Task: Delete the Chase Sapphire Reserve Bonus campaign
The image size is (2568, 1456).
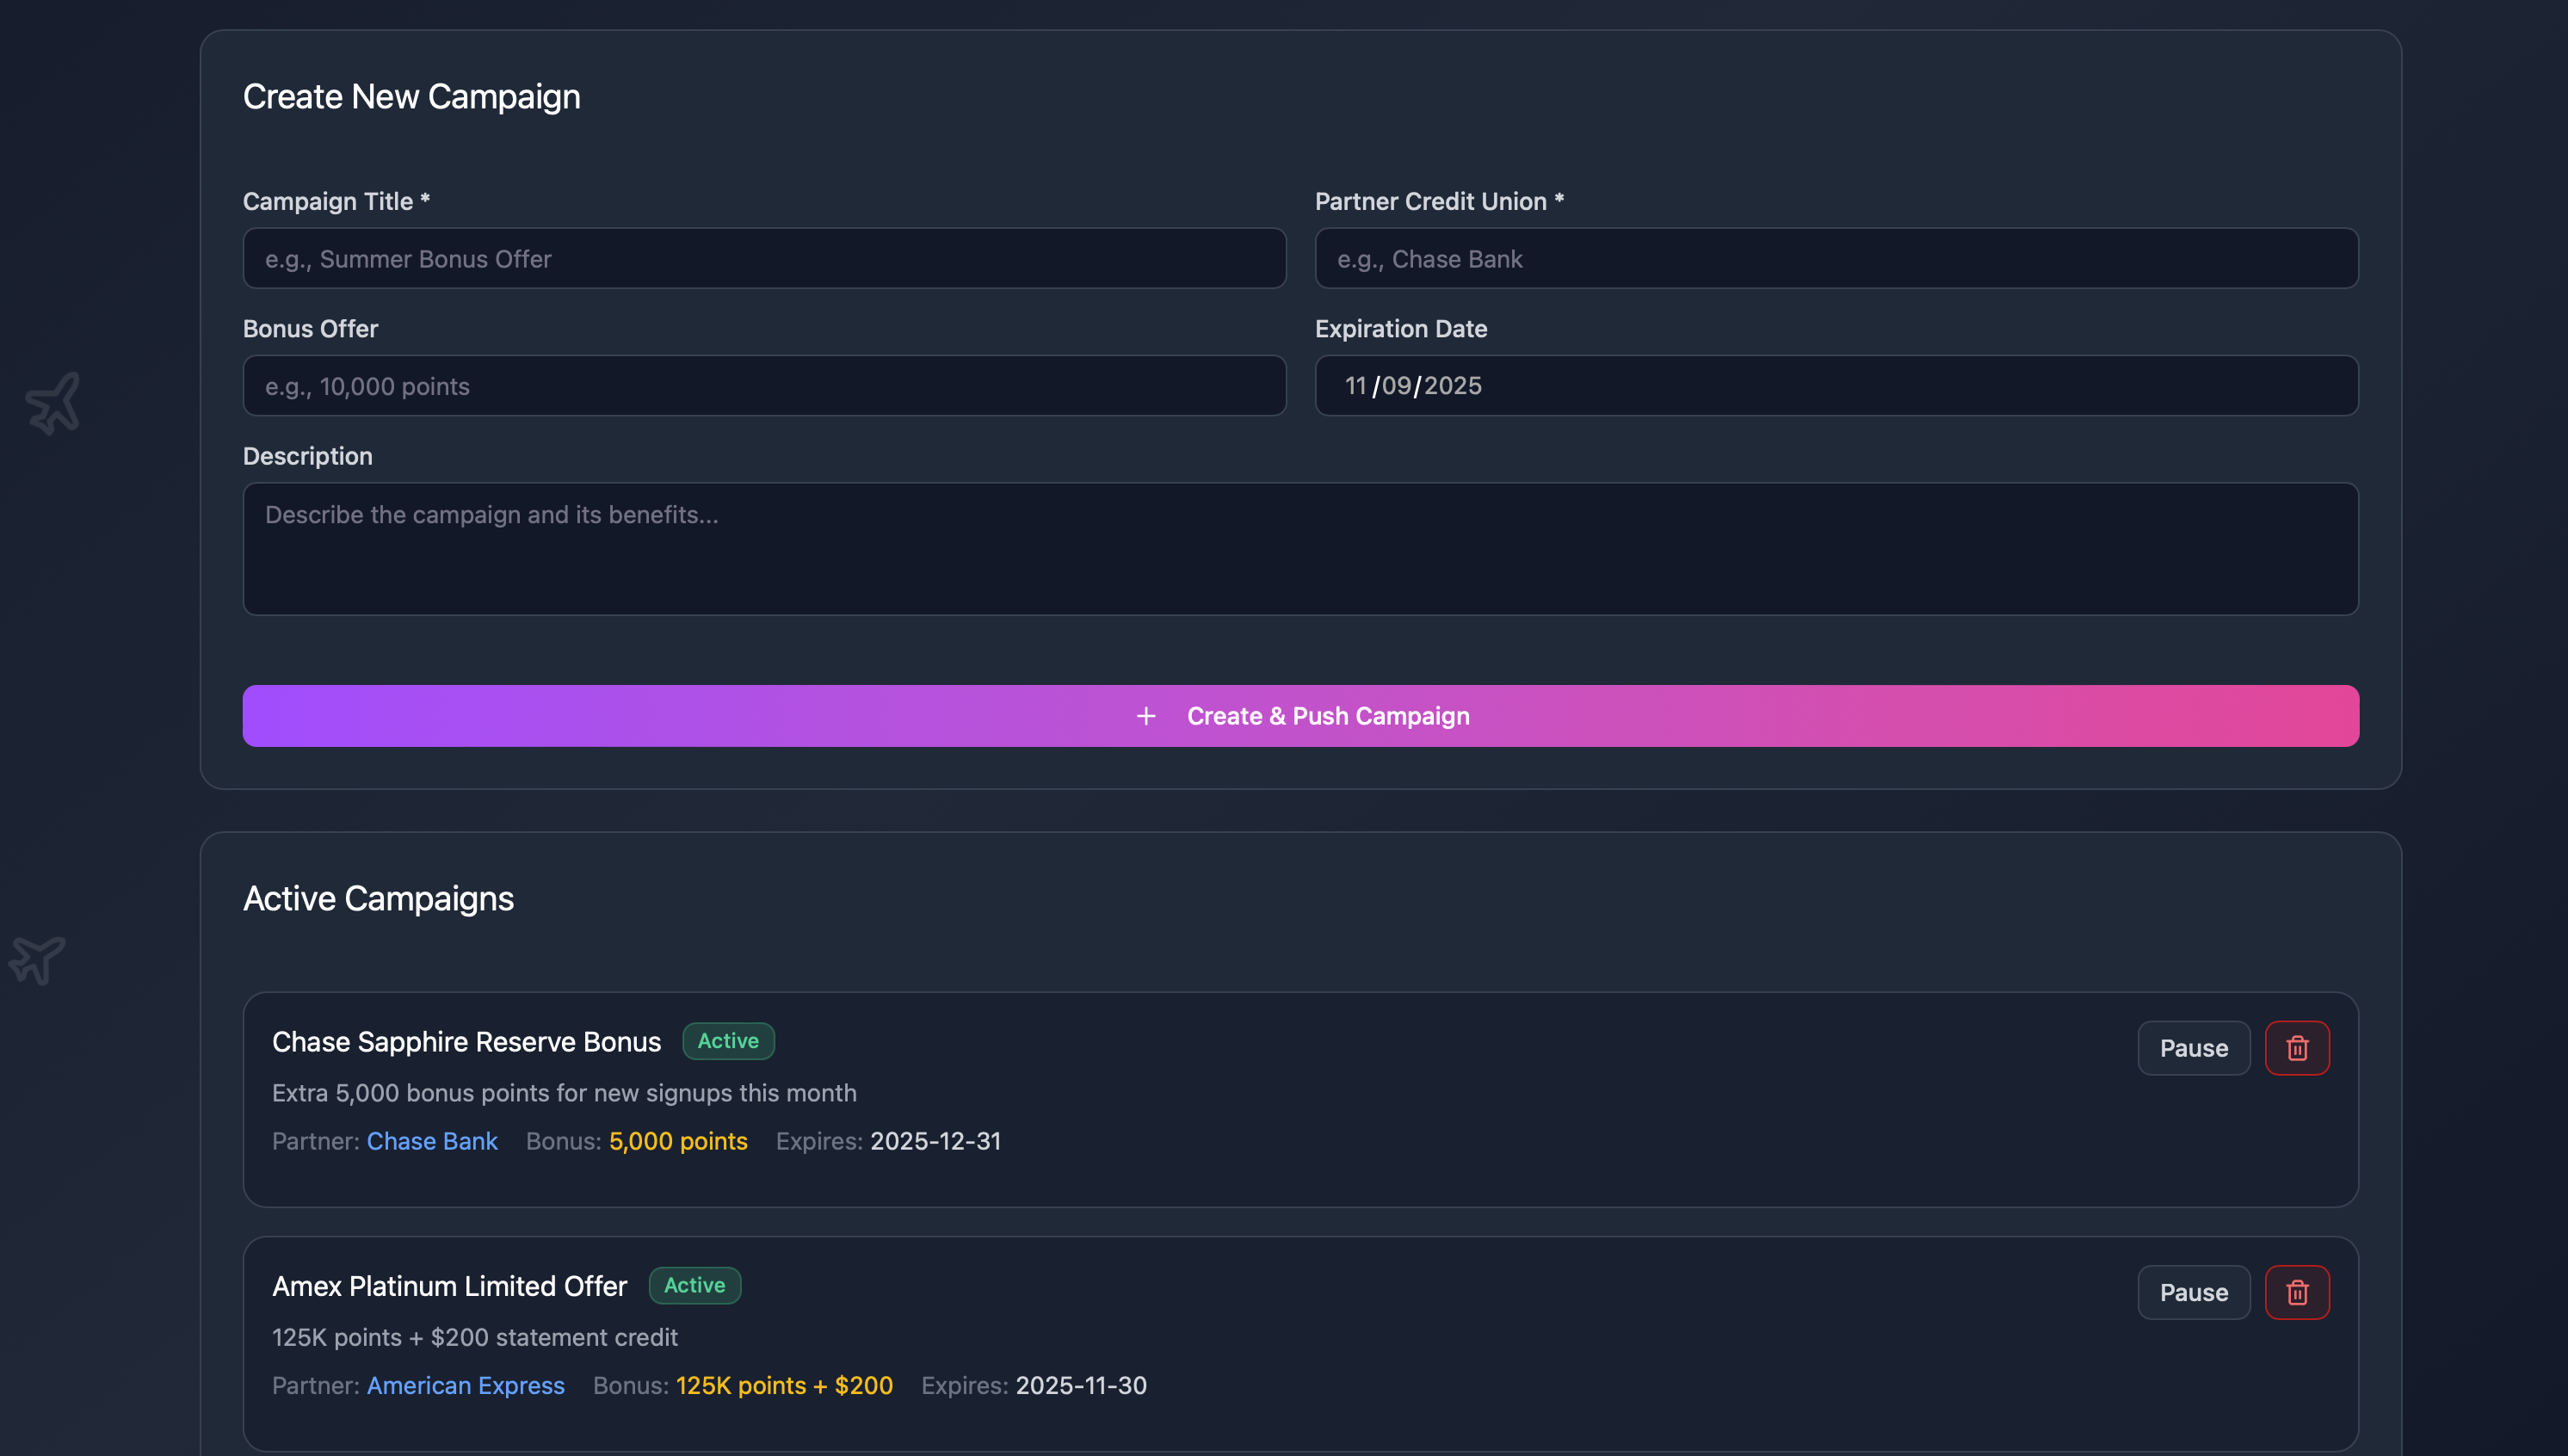Action: pyautogui.click(x=2296, y=1048)
